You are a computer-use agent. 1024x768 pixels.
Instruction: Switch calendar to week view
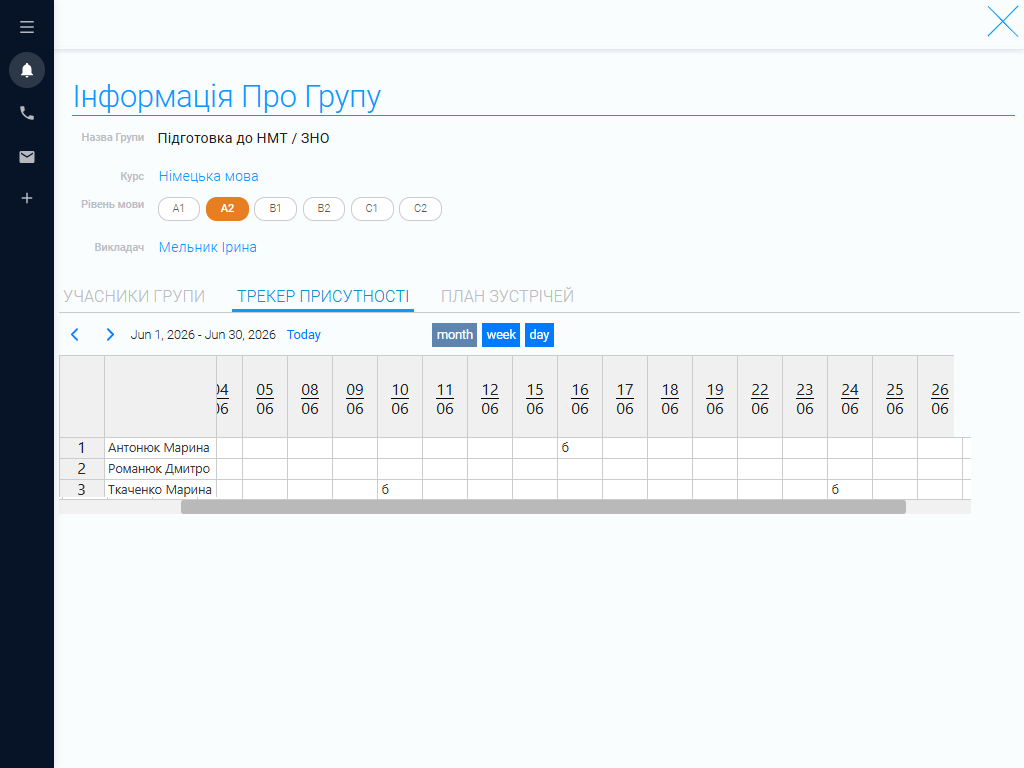(501, 335)
